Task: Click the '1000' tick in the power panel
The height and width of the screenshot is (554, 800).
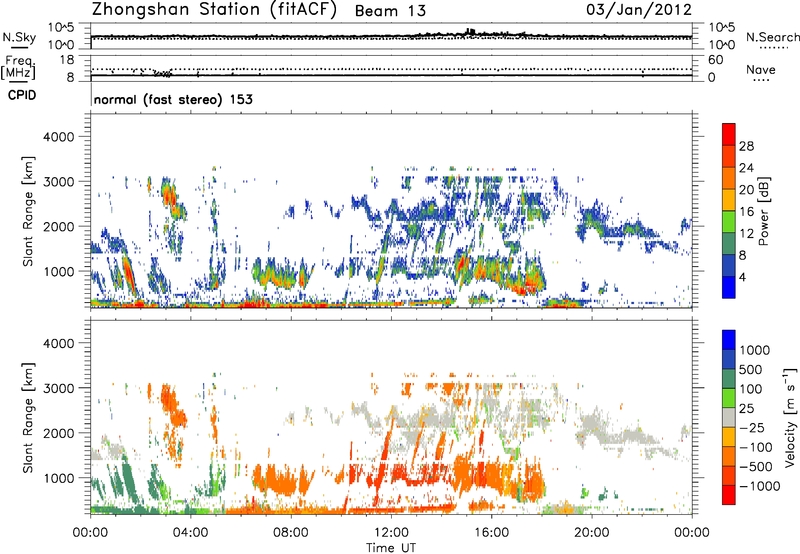Action: [x=58, y=271]
